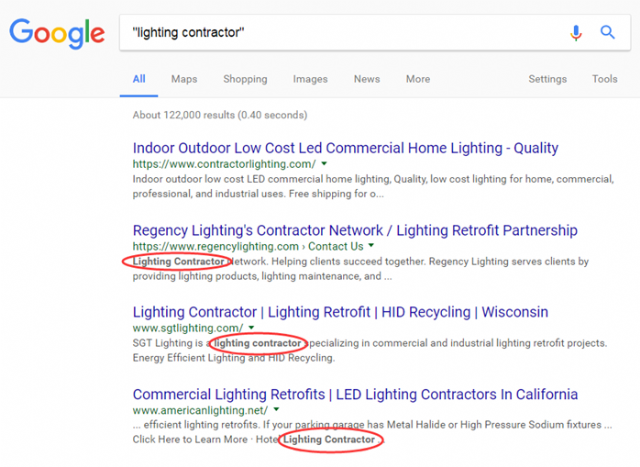Select the All tab
640x467 pixels.
click(x=139, y=79)
